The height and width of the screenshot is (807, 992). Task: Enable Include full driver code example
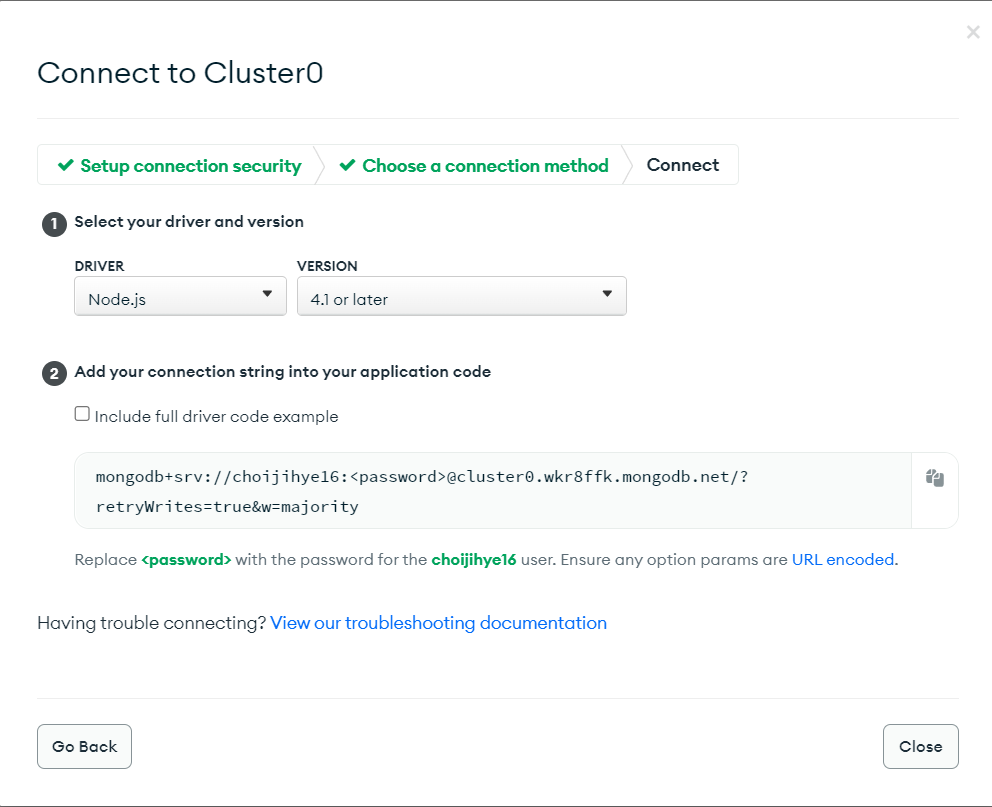coord(82,414)
